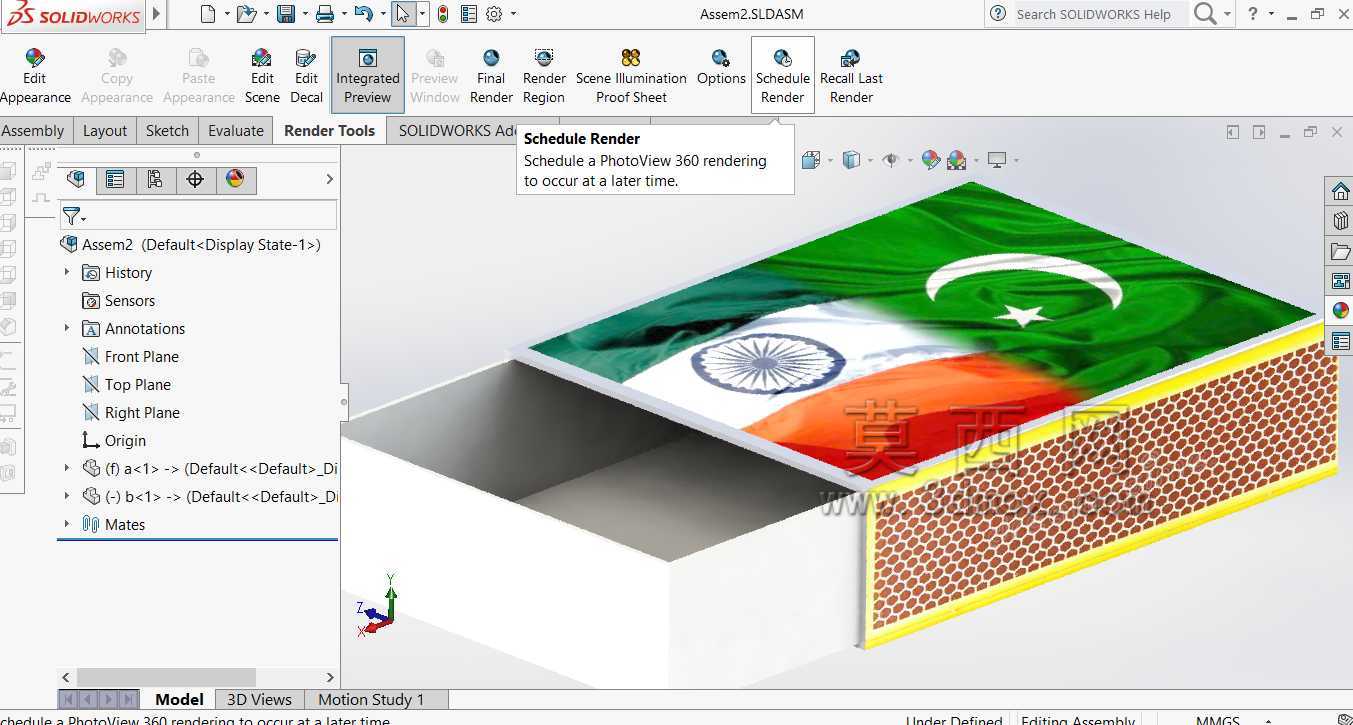Select the Render Region tool
The image size is (1353, 725).
pos(544,76)
